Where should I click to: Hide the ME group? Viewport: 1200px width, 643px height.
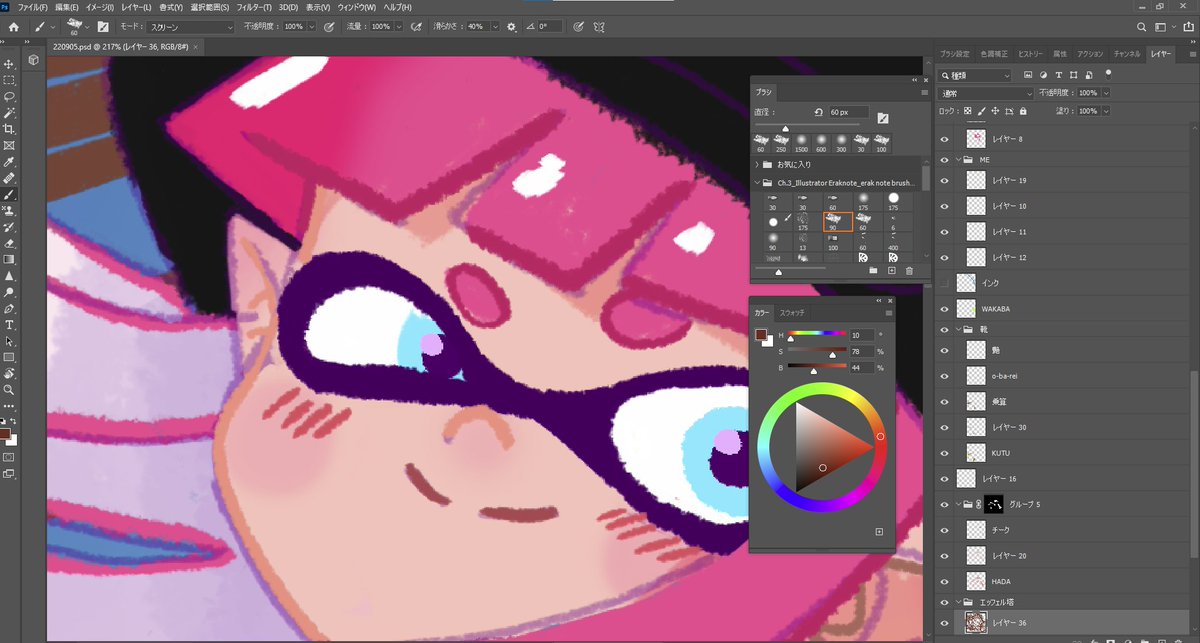tap(945, 159)
